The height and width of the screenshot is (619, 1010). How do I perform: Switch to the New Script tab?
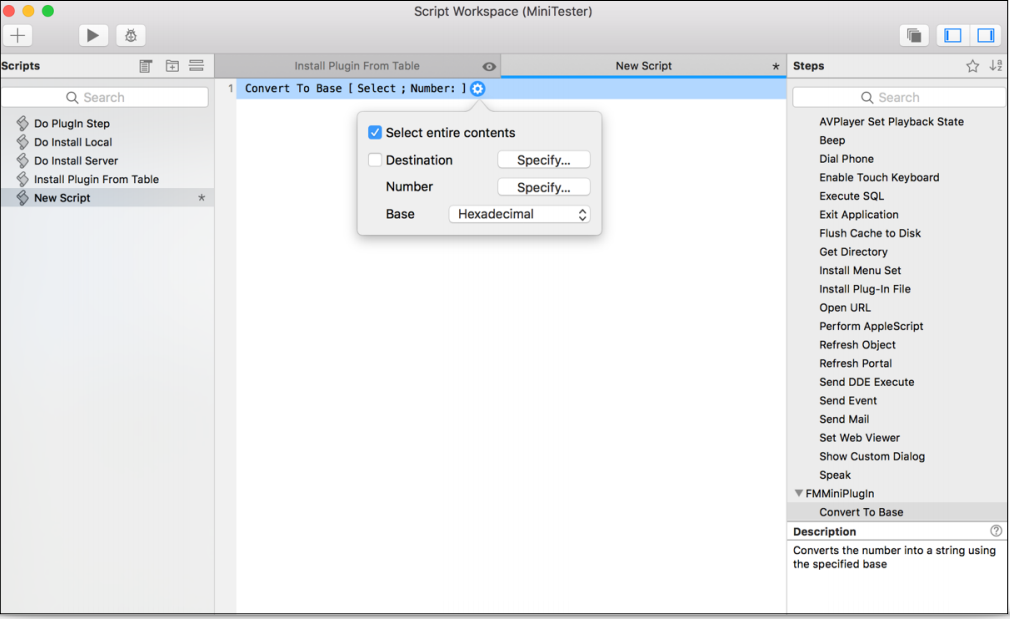[643, 66]
